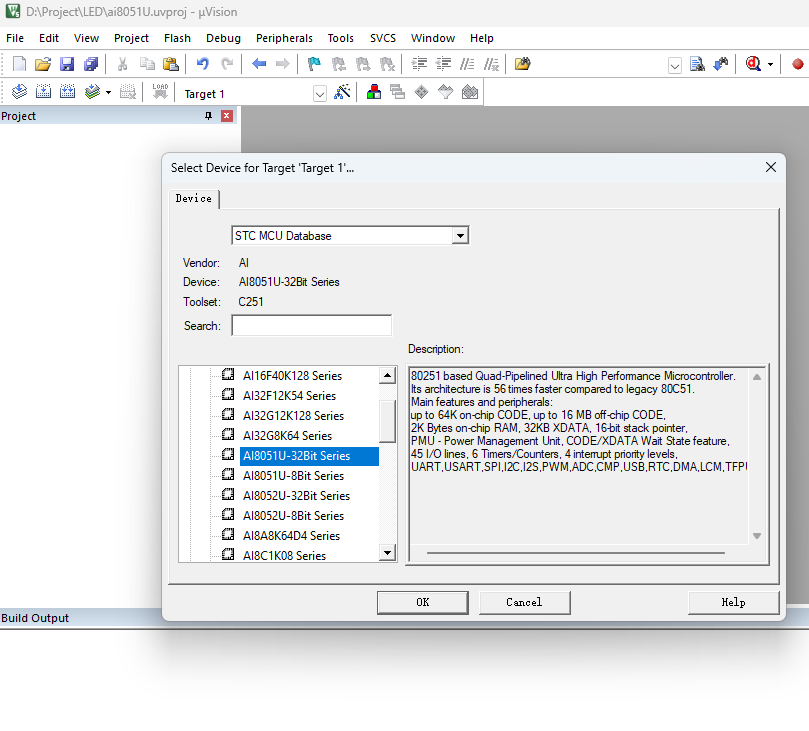The width and height of the screenshot is (809, 731).
Task: Open the Debug menu
Action: coord(223,38)
